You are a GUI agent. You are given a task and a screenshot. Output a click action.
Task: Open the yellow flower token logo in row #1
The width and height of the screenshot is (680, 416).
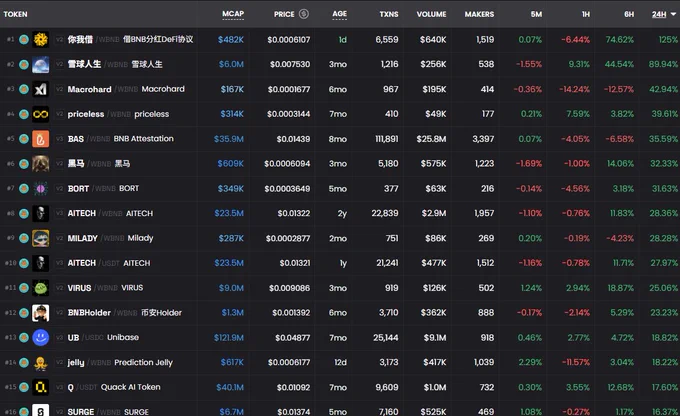coord(40,39)
